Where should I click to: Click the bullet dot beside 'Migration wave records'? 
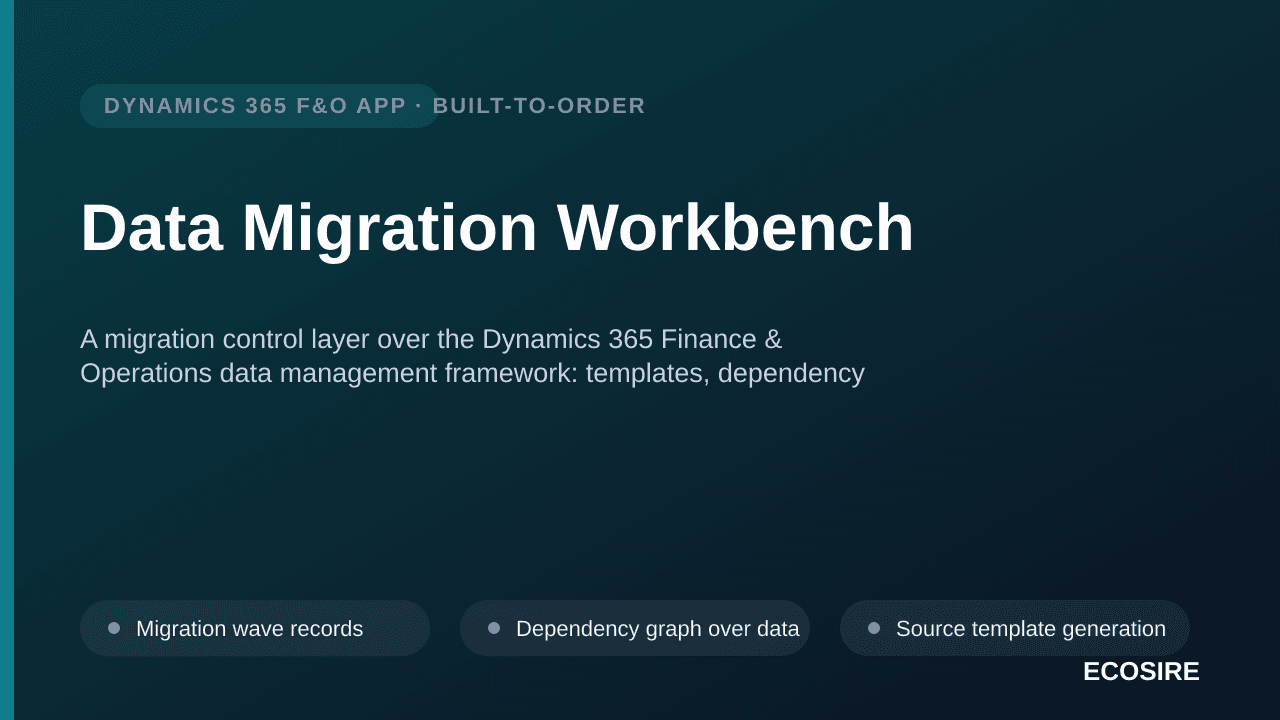click(x=114, y=628)
